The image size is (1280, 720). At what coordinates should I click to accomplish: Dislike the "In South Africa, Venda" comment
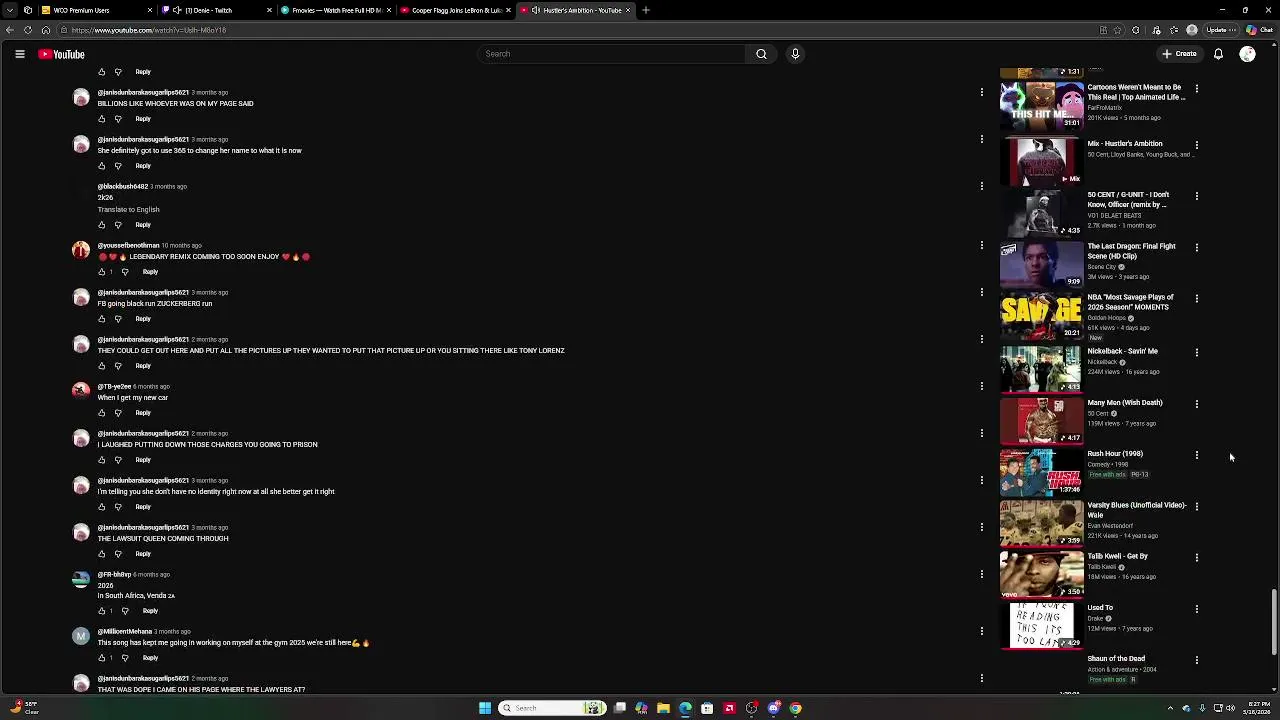125,611
